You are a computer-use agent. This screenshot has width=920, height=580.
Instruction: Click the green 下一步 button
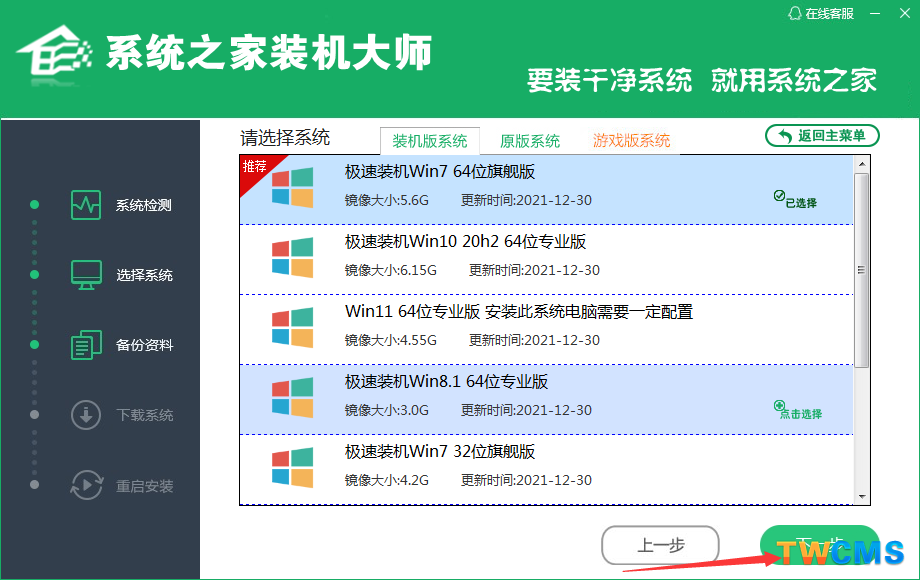819,545
